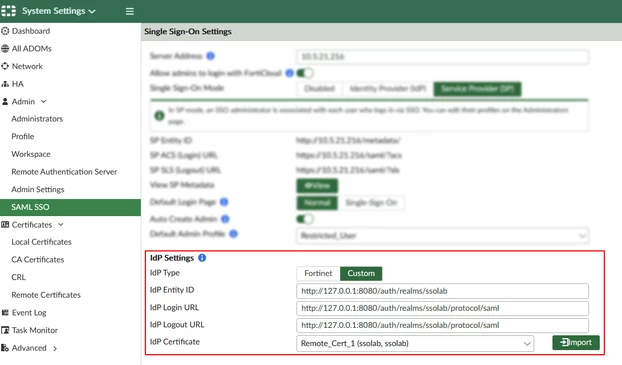
Task: Set Default Login Page to Normal
Action: pyautogui.click(x=317, y=203)
